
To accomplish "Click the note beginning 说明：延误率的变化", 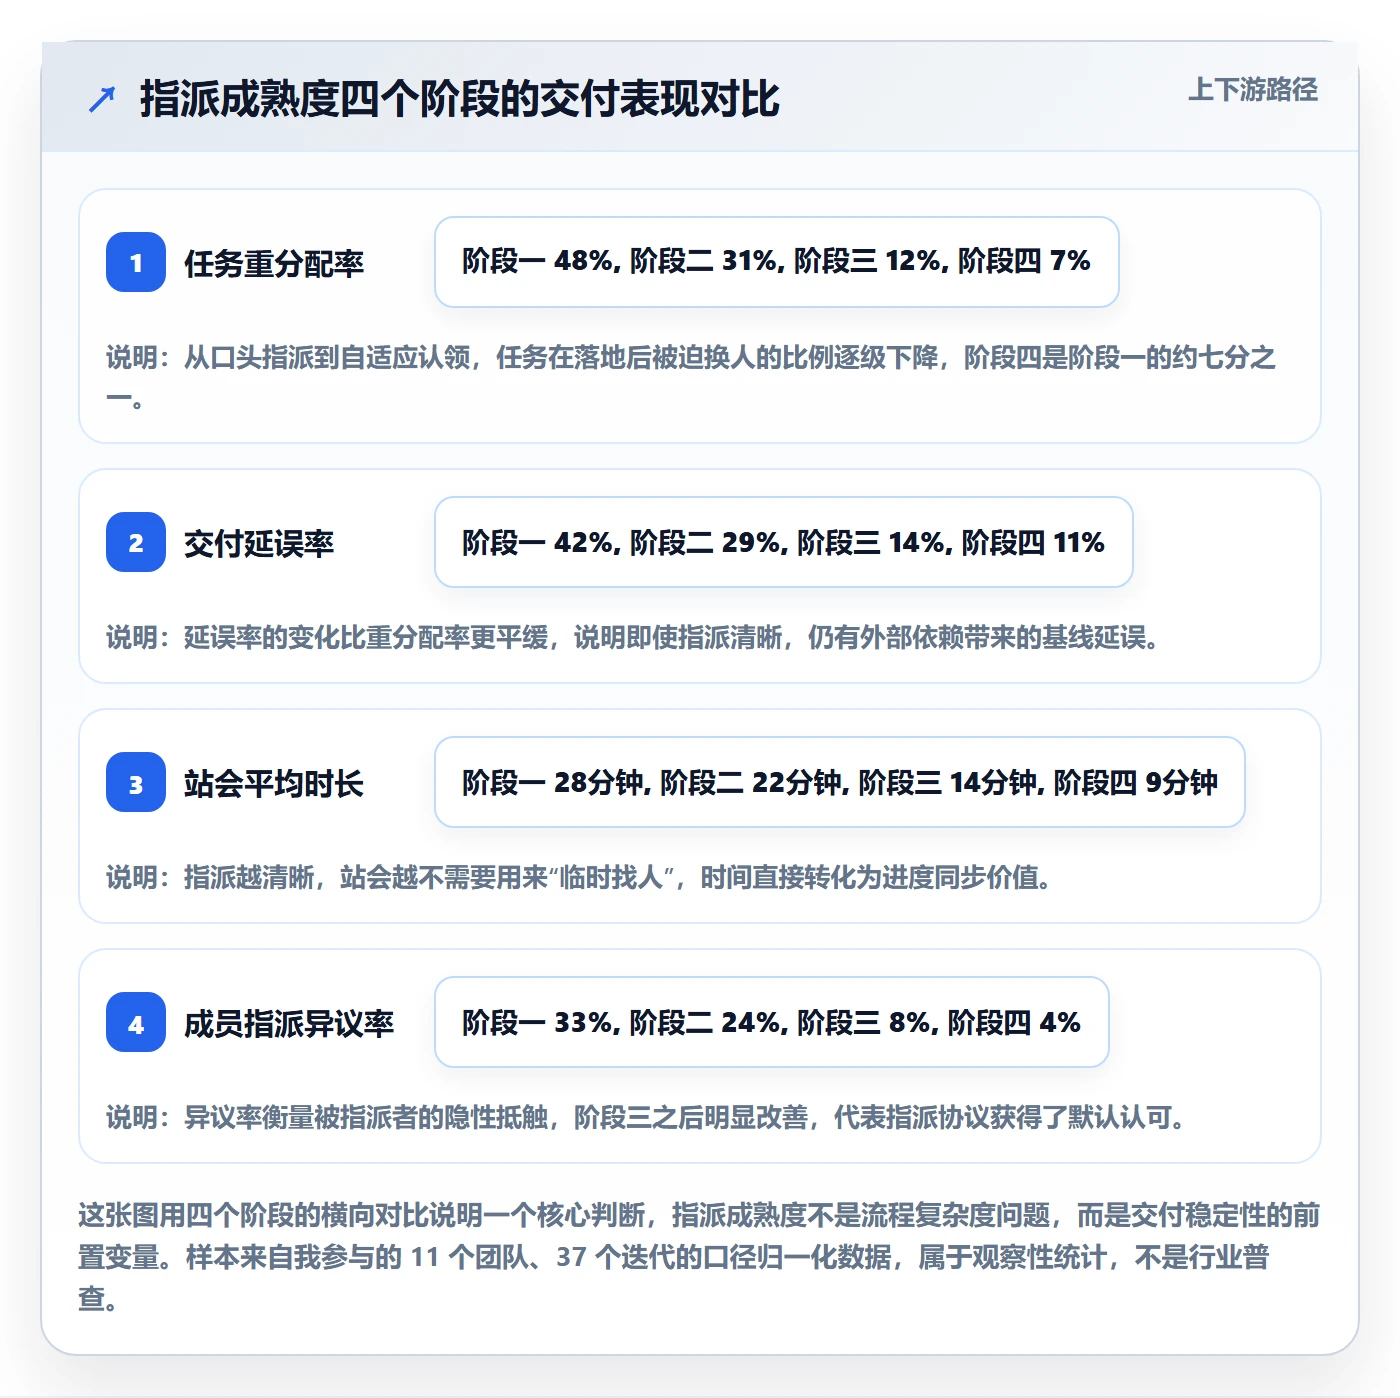I will [633, 637].
